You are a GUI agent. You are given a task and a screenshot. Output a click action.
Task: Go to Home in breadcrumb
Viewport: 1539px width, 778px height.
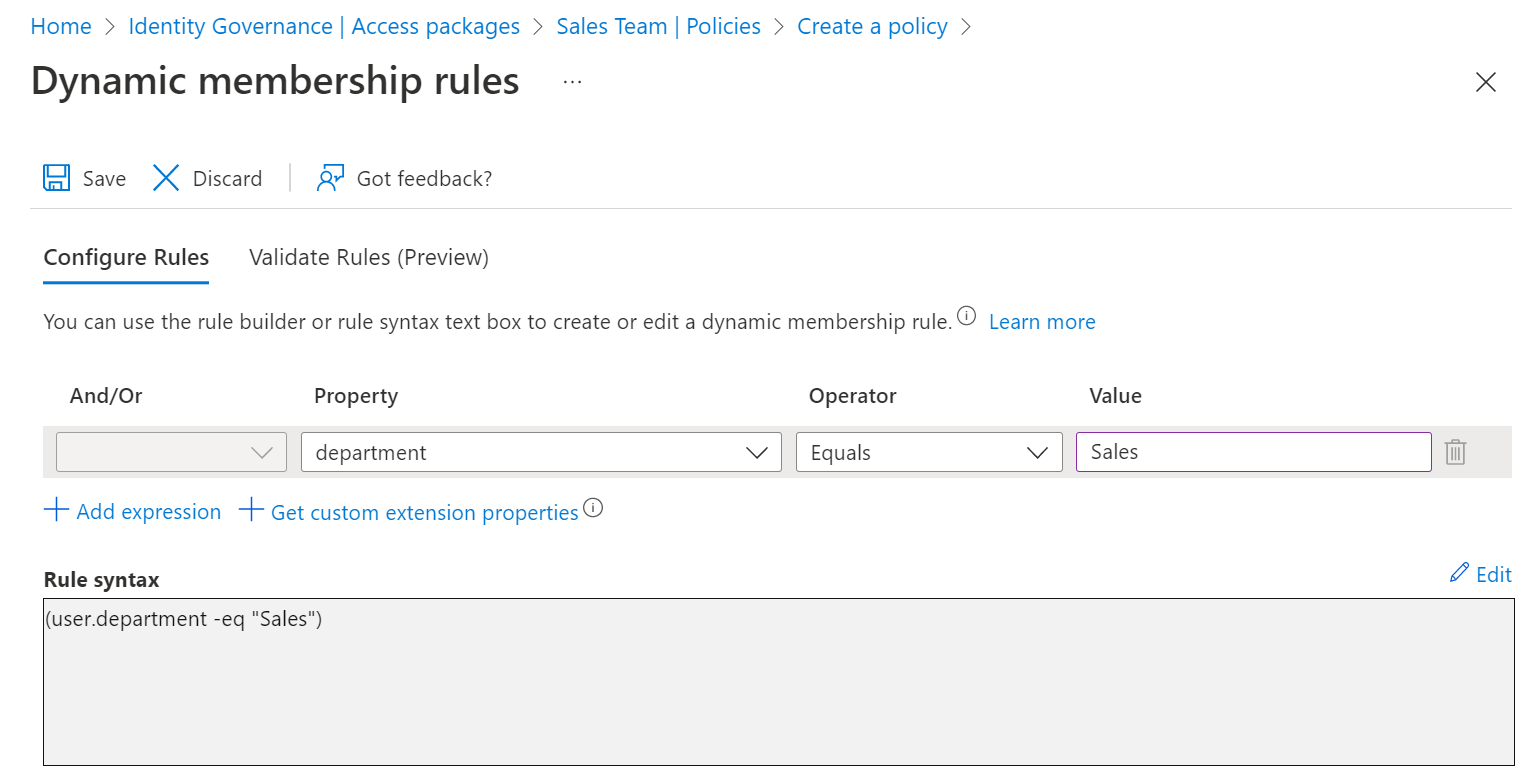click(x=61, y=26)
